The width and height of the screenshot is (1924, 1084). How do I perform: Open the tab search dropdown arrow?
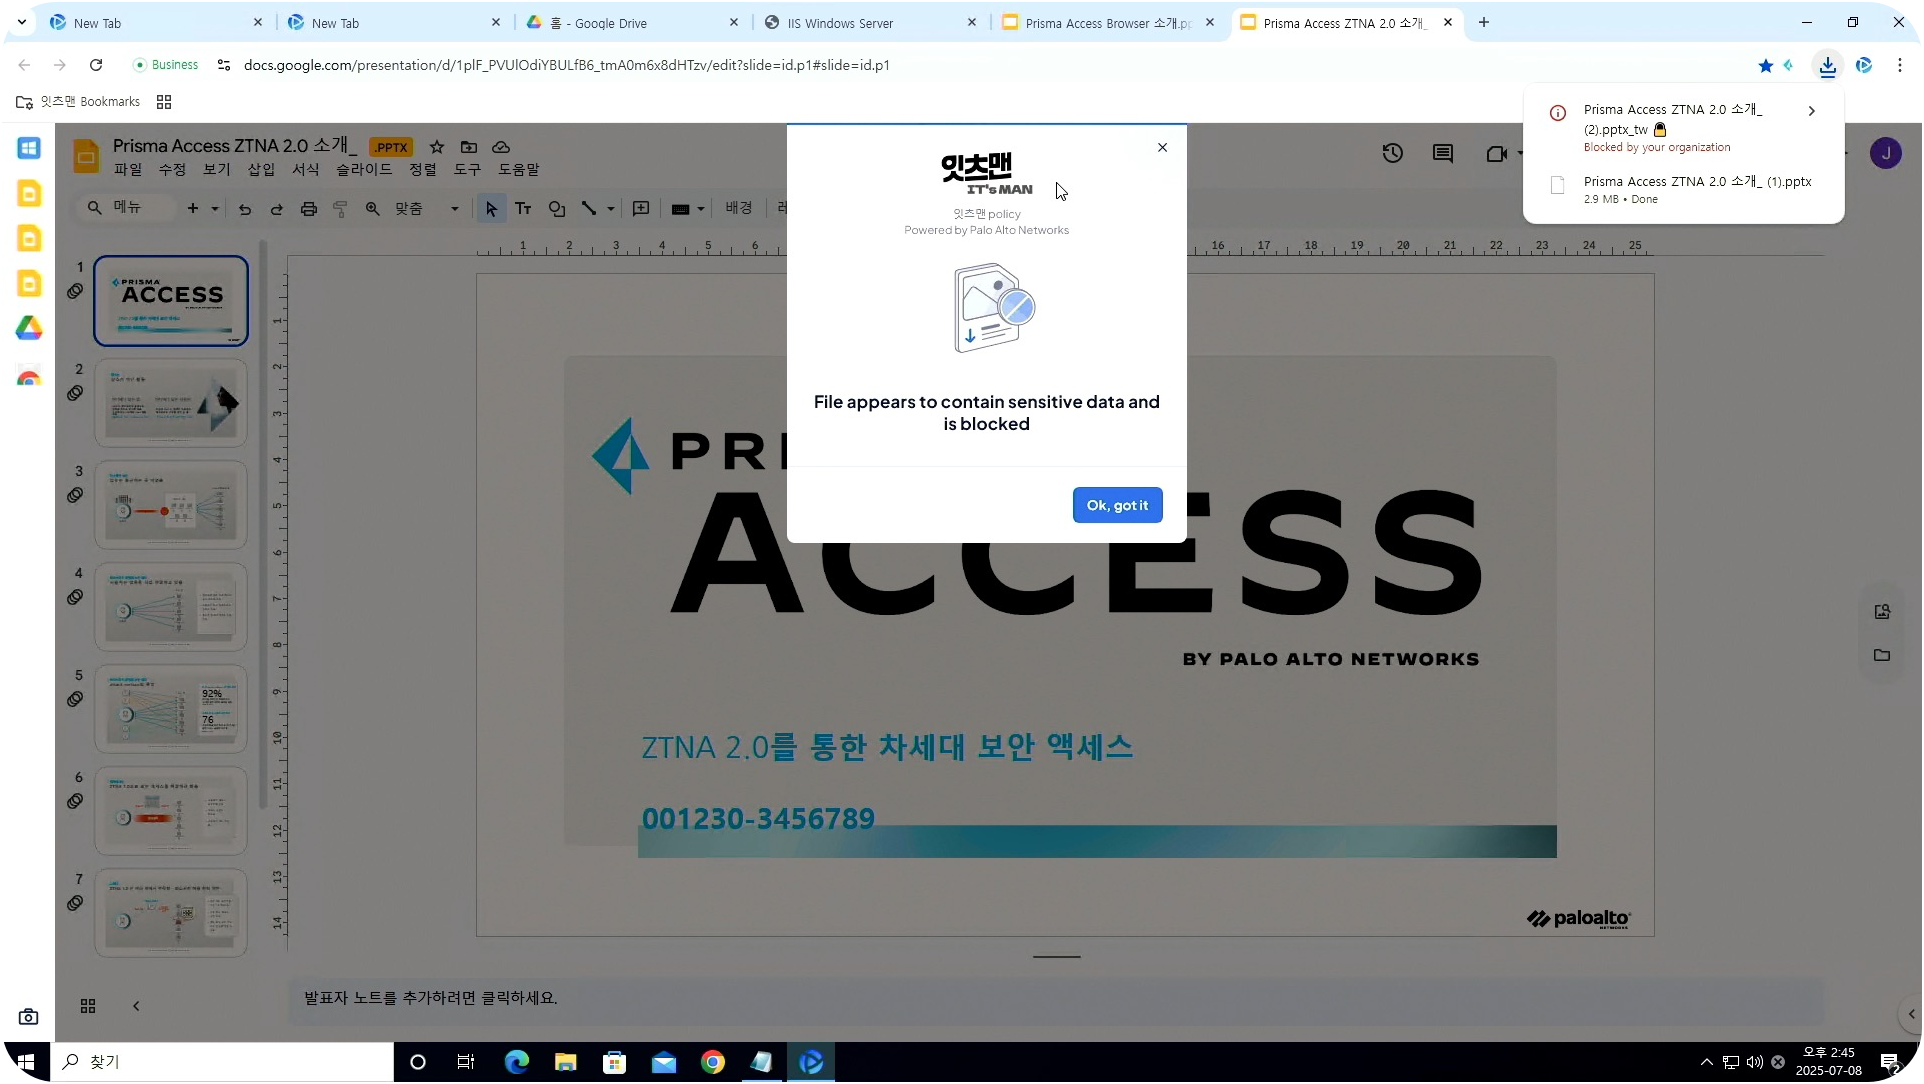pos(22,22)
